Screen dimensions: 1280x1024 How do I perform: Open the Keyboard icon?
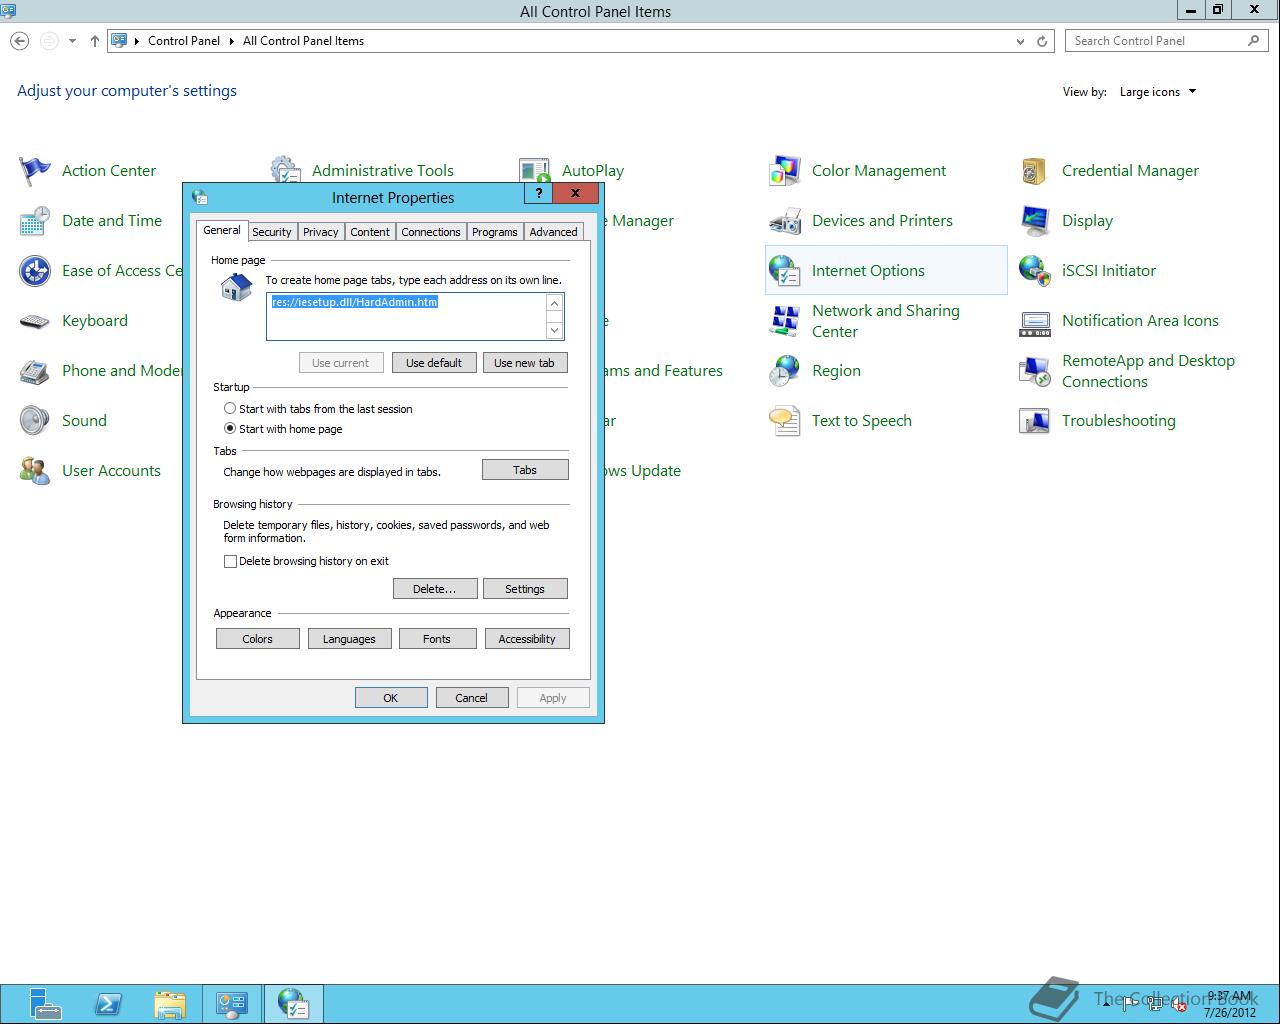click(x=35, y=321)
